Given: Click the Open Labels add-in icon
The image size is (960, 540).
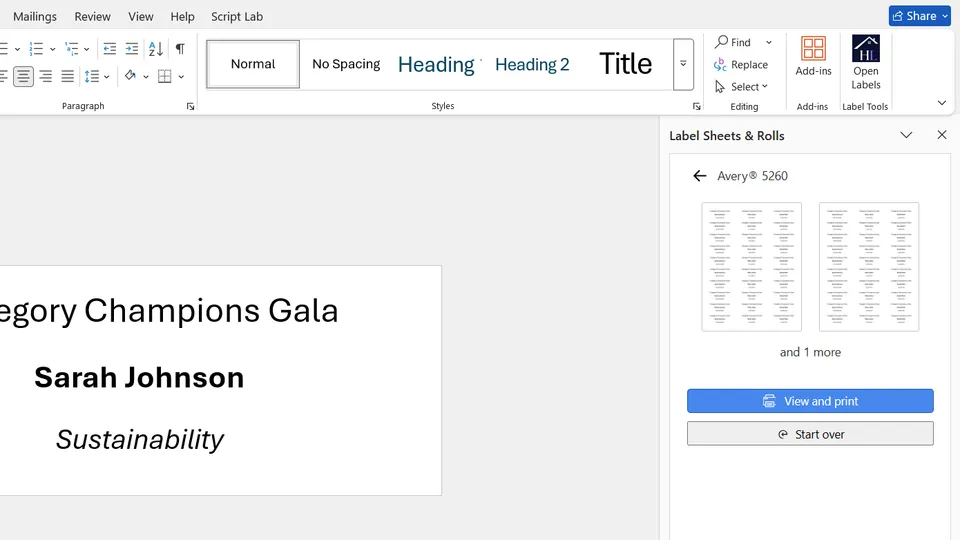Looking at the screenshot, I should click(x=866, y=62).
